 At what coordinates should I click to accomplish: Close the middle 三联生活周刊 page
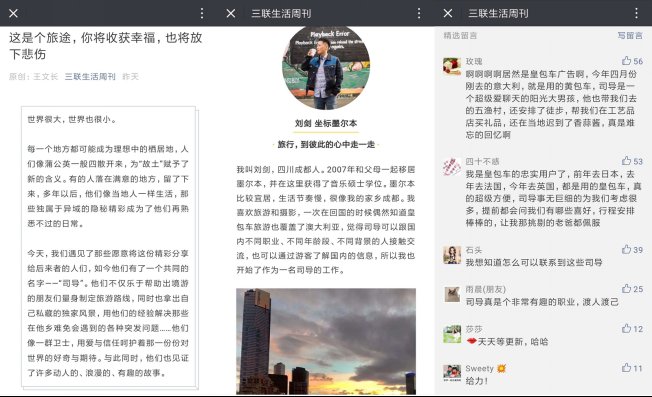pyautogui.click(x=231, y=13)
